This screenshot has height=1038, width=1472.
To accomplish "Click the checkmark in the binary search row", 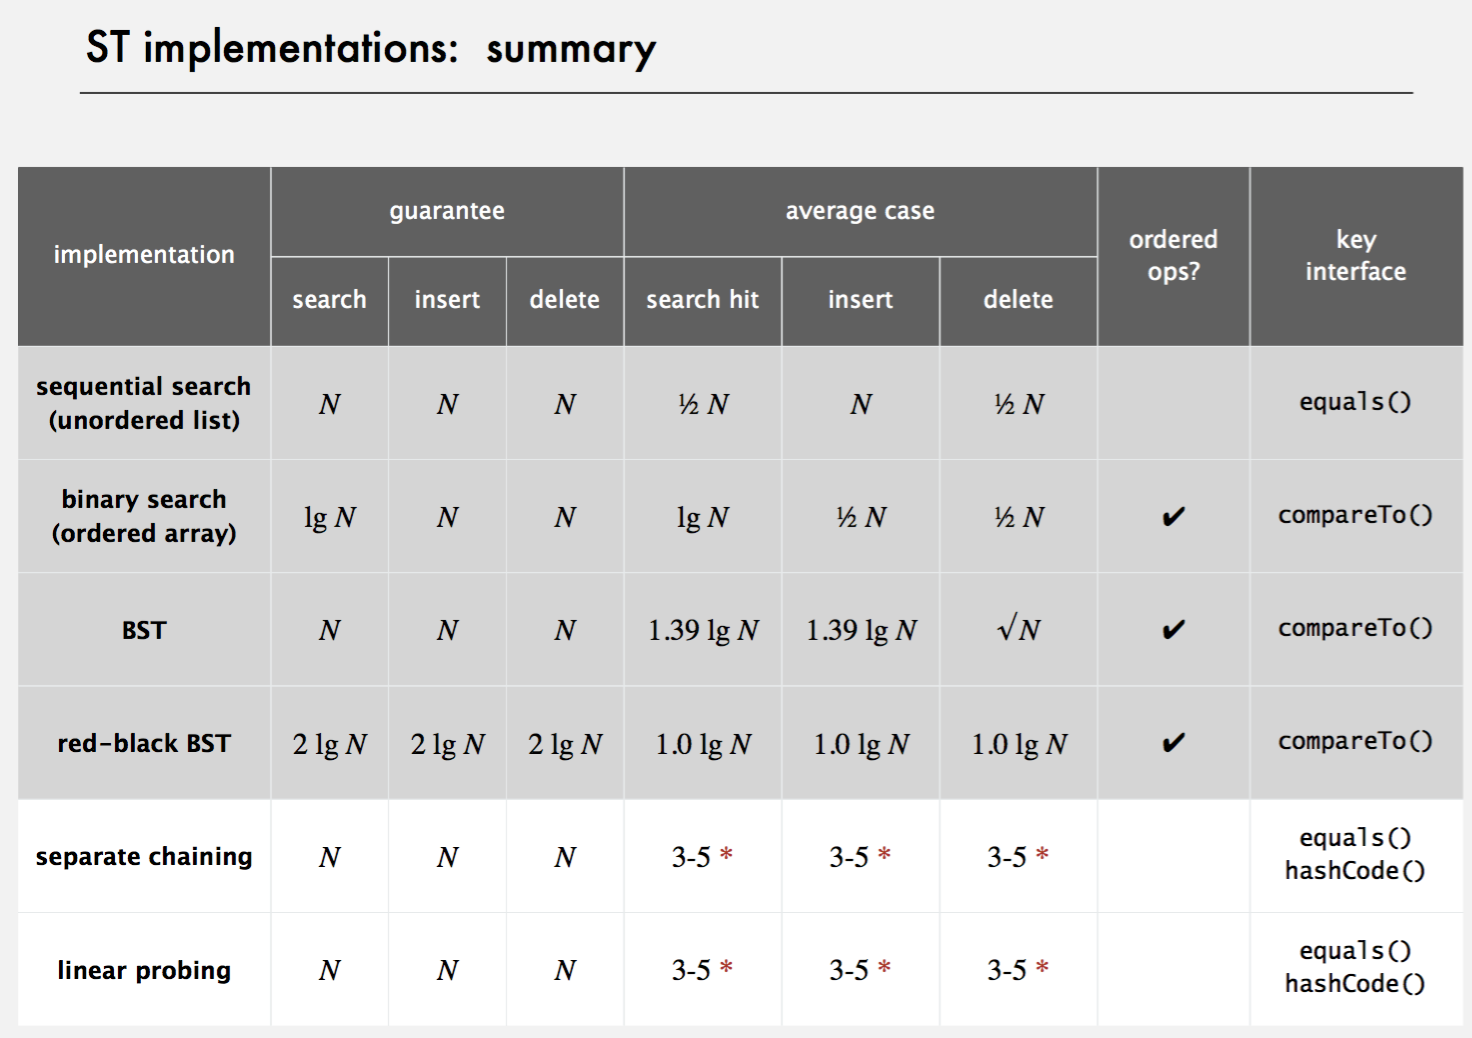I will (x=1173, y=517).
